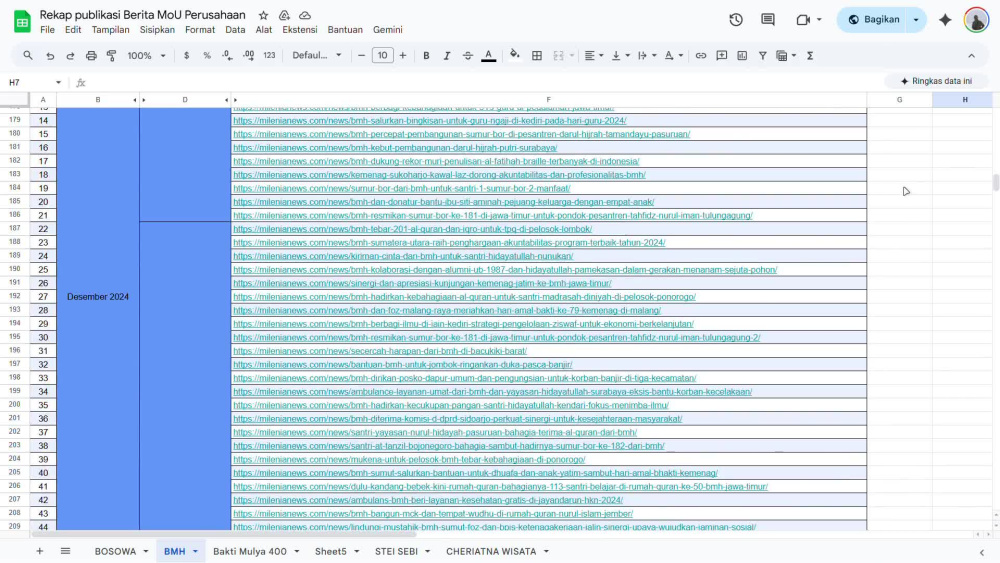Open the File menu

(47, 30)
